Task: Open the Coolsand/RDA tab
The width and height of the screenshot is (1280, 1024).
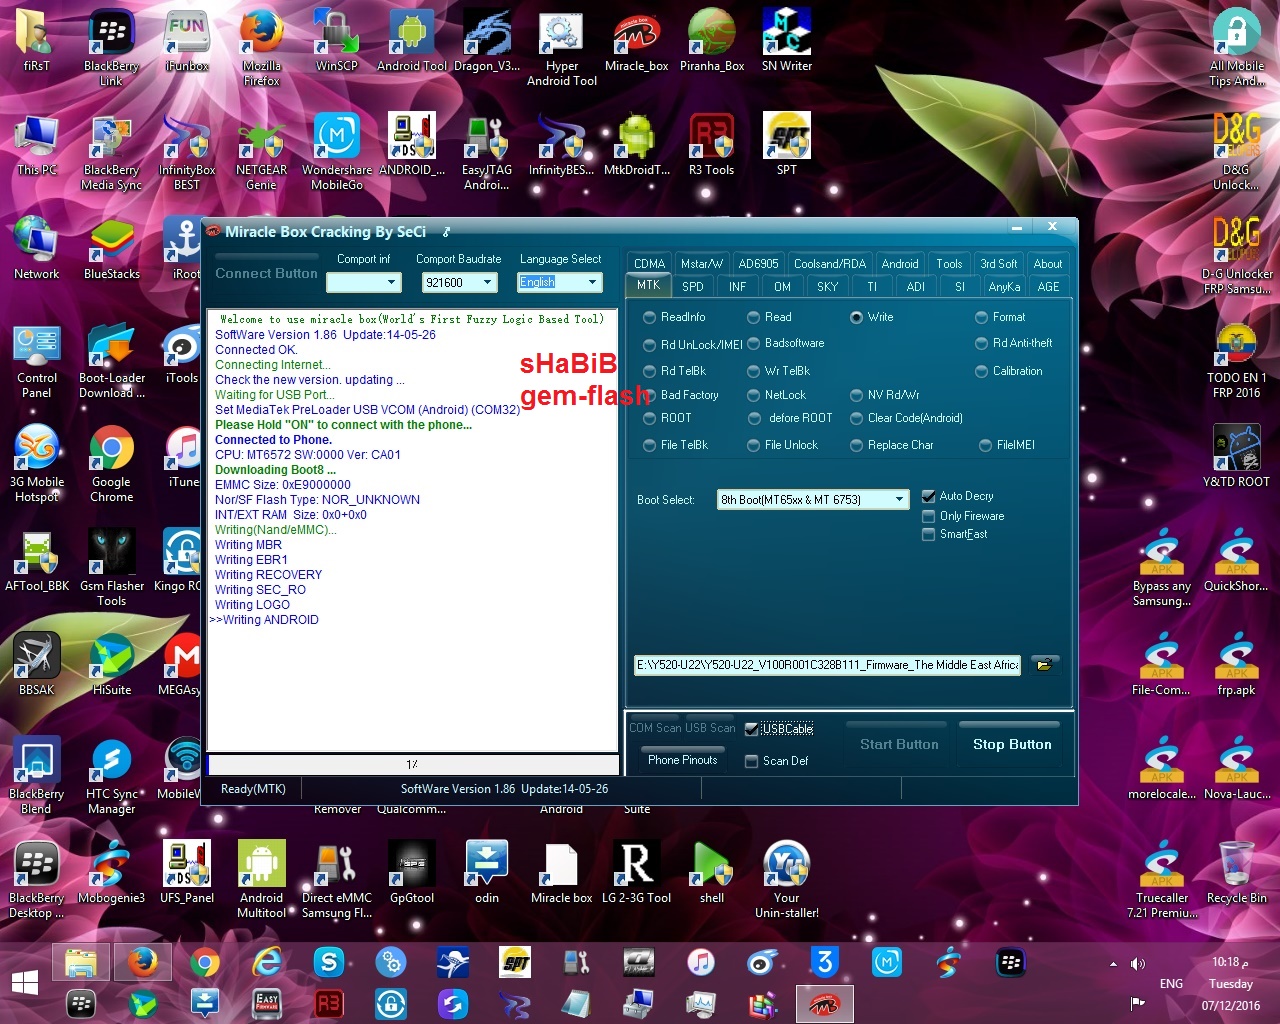Action: click(830, 264)
